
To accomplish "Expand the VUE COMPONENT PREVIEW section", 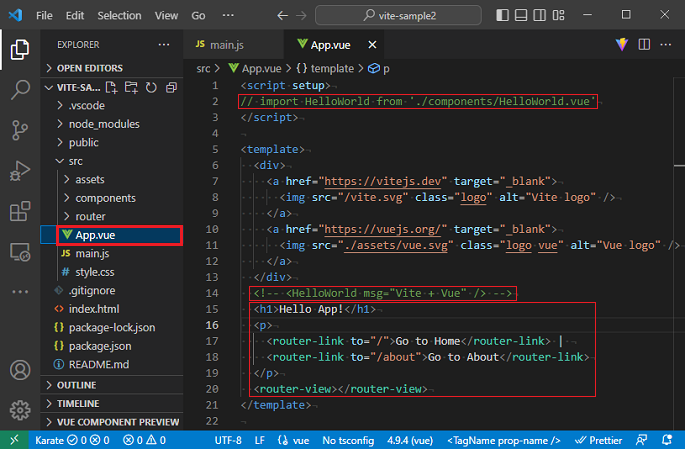I will click(112, 422).
